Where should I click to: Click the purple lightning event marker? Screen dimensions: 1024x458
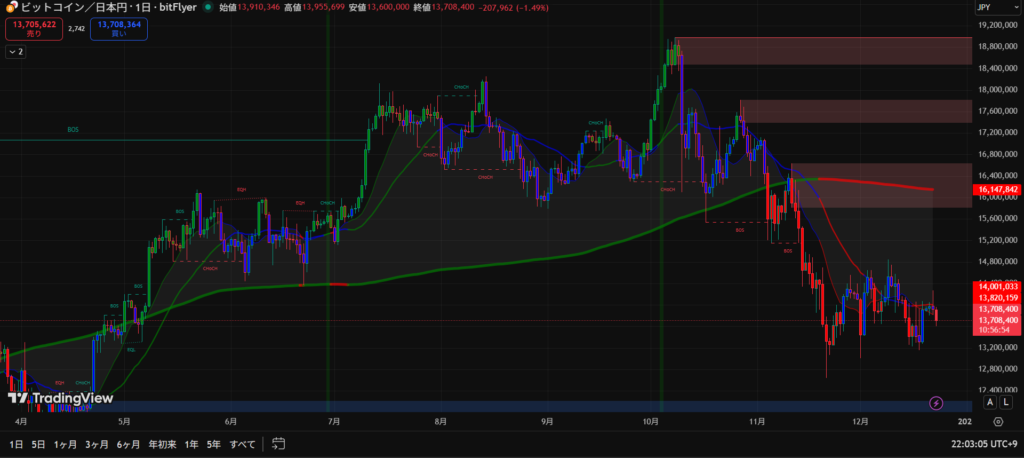coord(936,403)
